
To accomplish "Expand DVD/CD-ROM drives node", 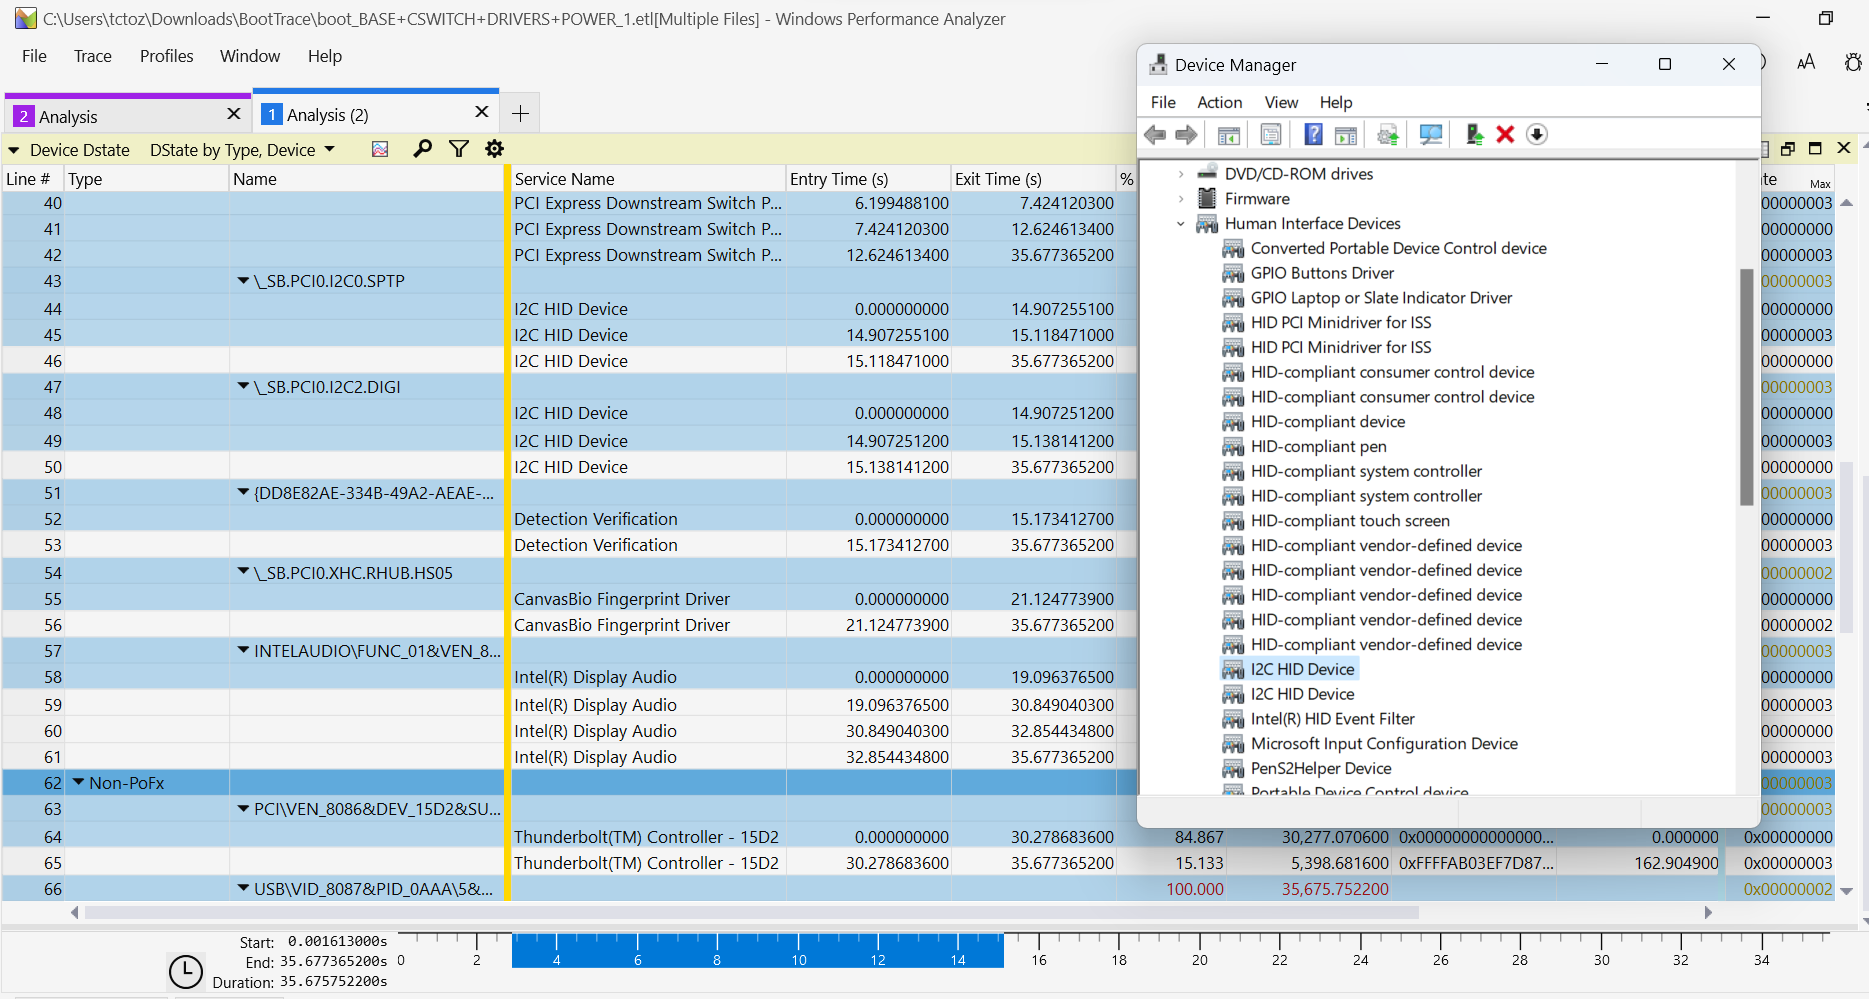I will [x=1181, y=174].
